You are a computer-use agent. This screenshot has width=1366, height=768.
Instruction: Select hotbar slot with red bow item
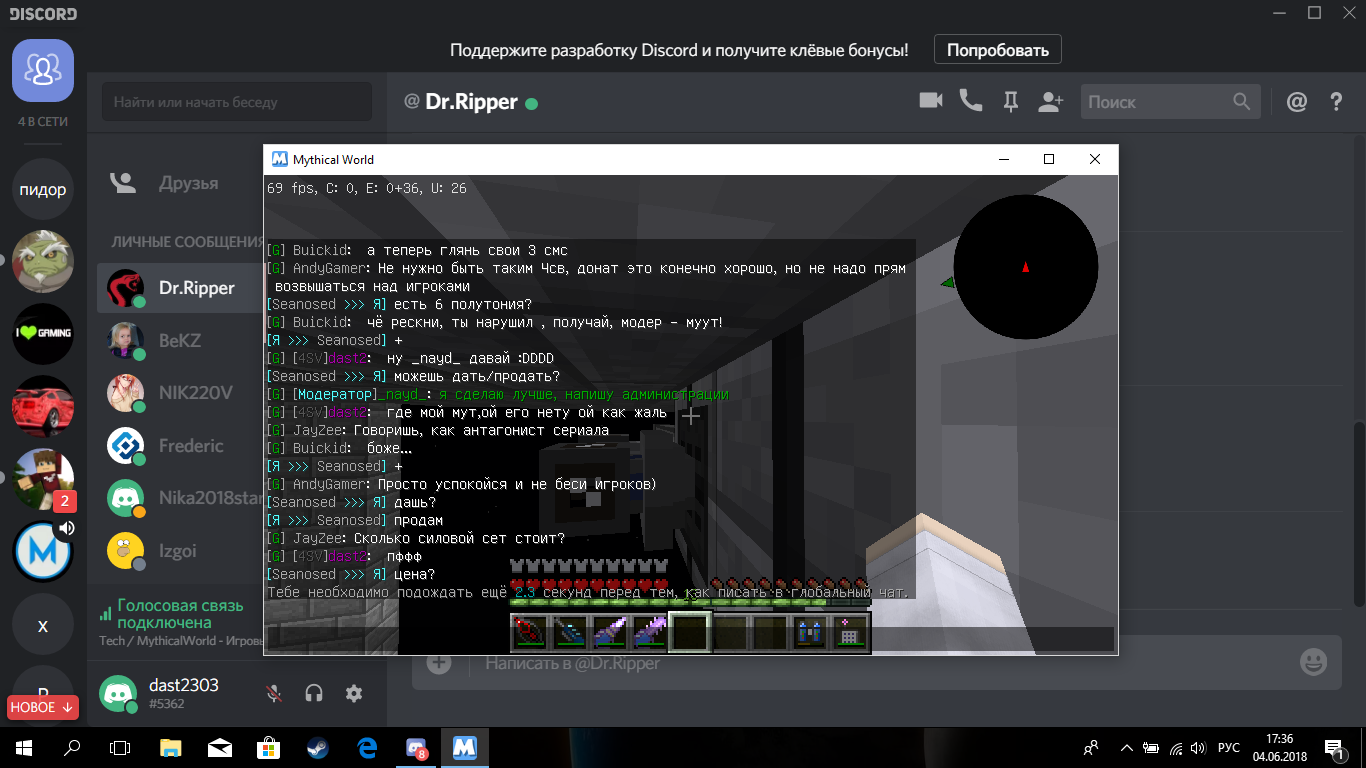[x=529, y=633]
